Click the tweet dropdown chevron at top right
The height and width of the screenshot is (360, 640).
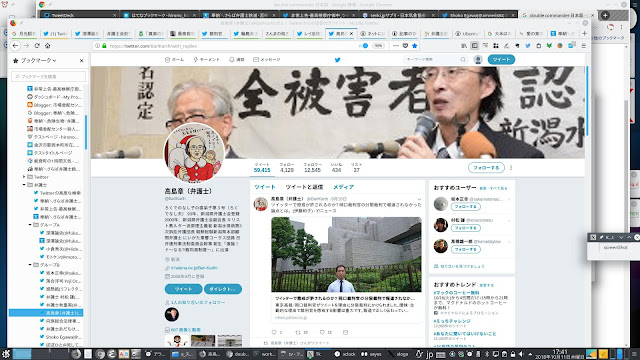point(419,199)
